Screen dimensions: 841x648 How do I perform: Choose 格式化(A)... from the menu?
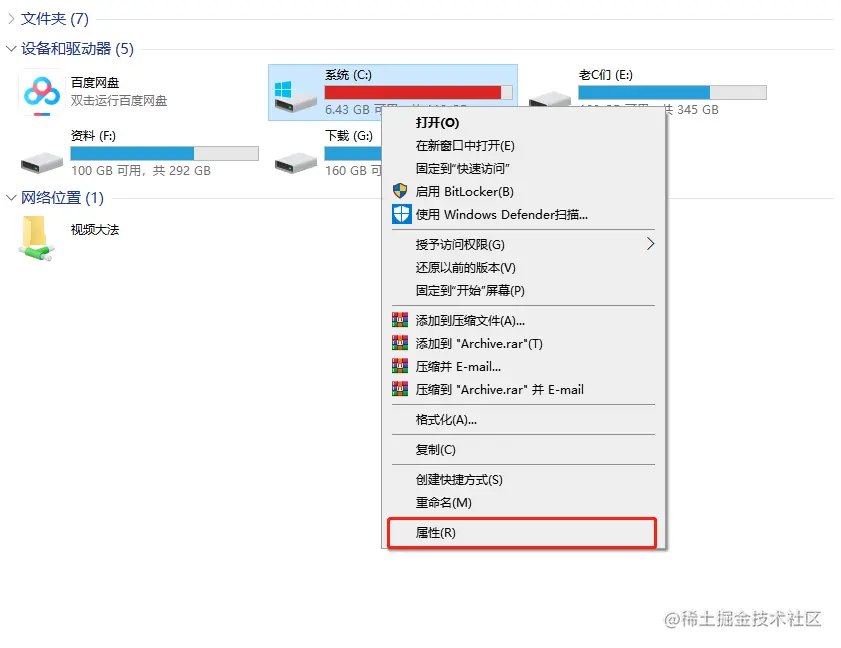(523, 419)
